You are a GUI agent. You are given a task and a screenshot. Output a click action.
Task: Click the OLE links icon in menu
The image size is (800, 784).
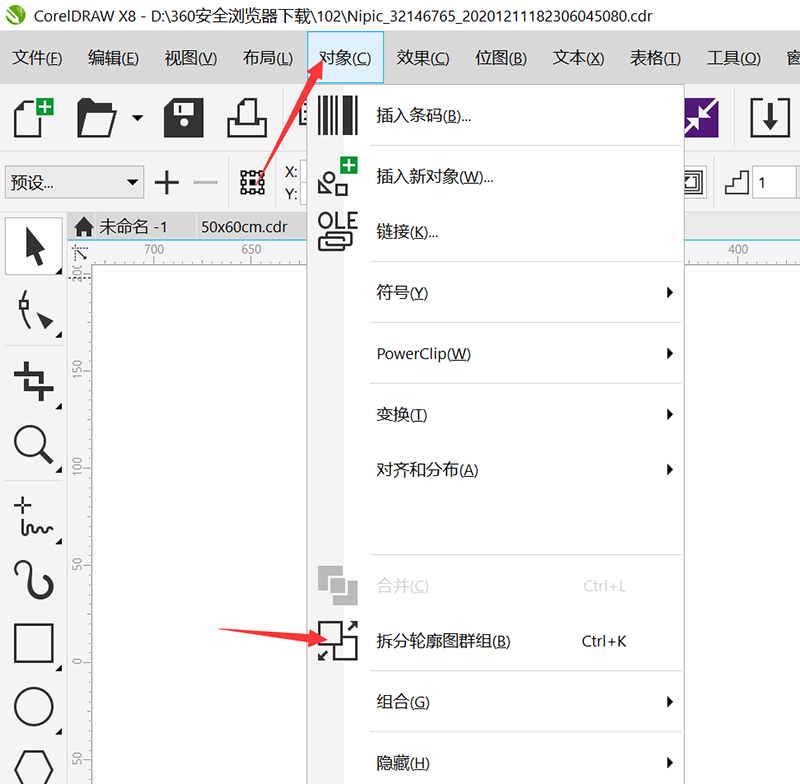(x=337, y=231)
